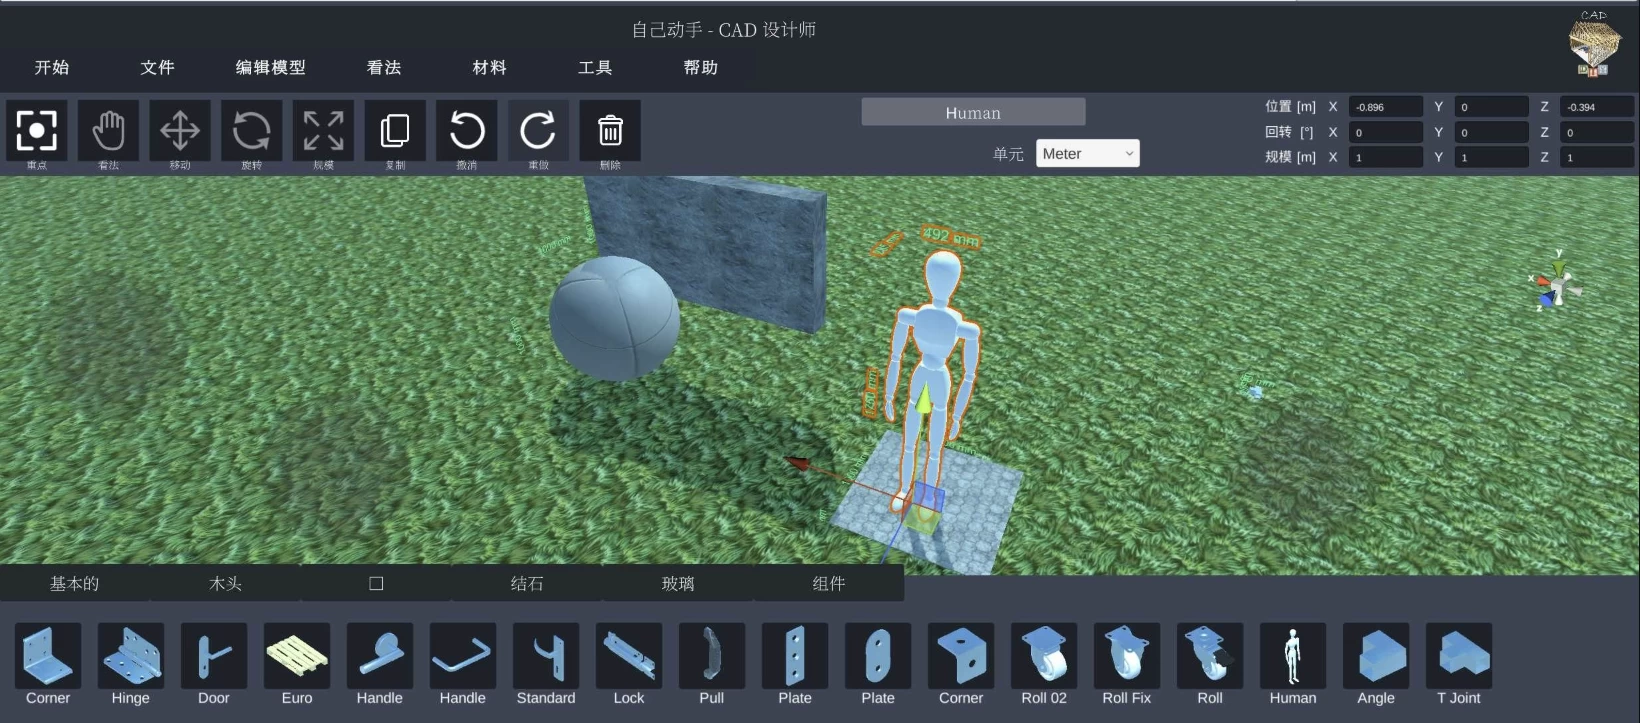This screenshot has width=1640, height=723.
Task: Undo the last action (撤消)
Action: coord(467,131)
